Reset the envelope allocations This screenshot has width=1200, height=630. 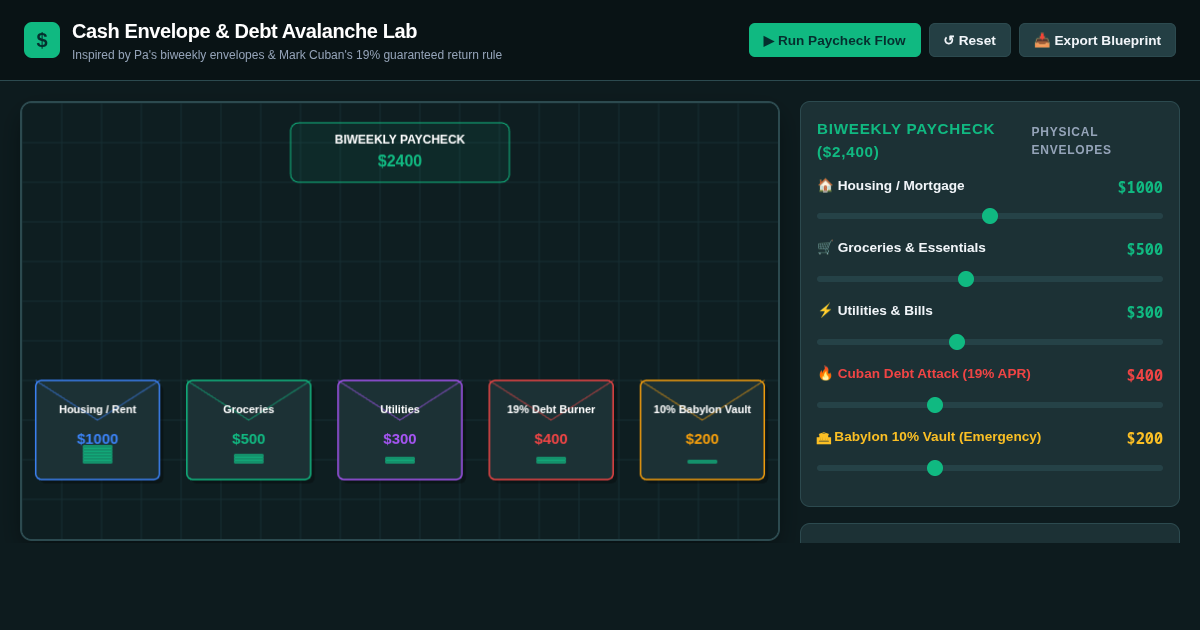[970, 40]
